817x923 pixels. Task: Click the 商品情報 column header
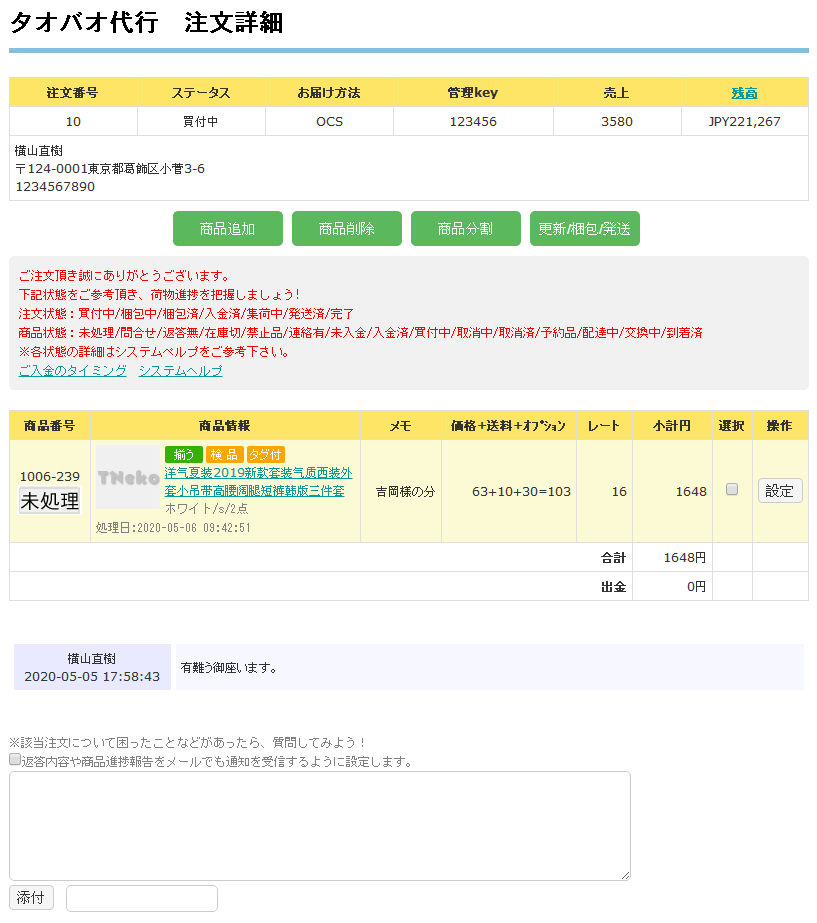(x=225, y=426)
